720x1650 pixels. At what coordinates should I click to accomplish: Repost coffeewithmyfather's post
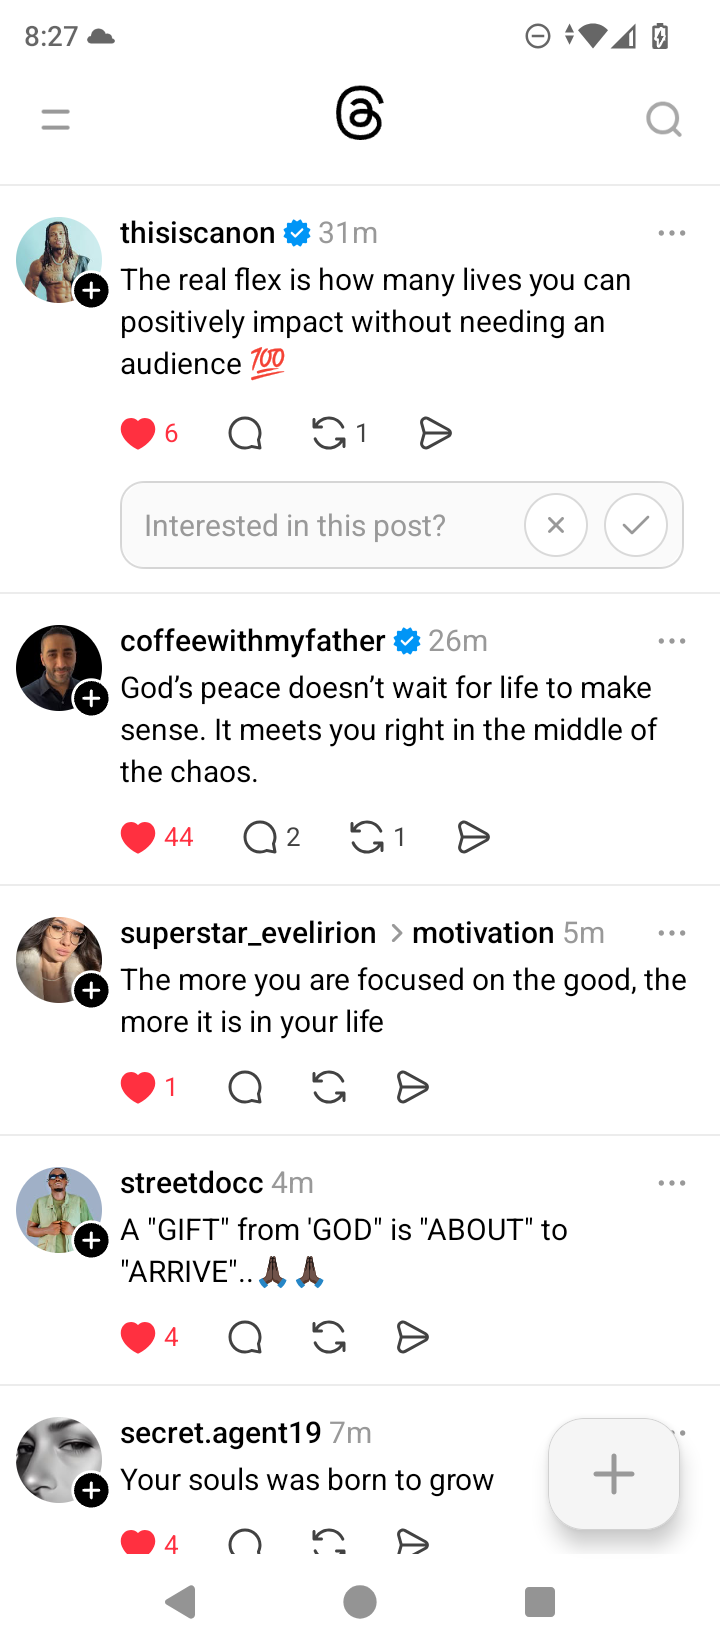tap(367, 837)
